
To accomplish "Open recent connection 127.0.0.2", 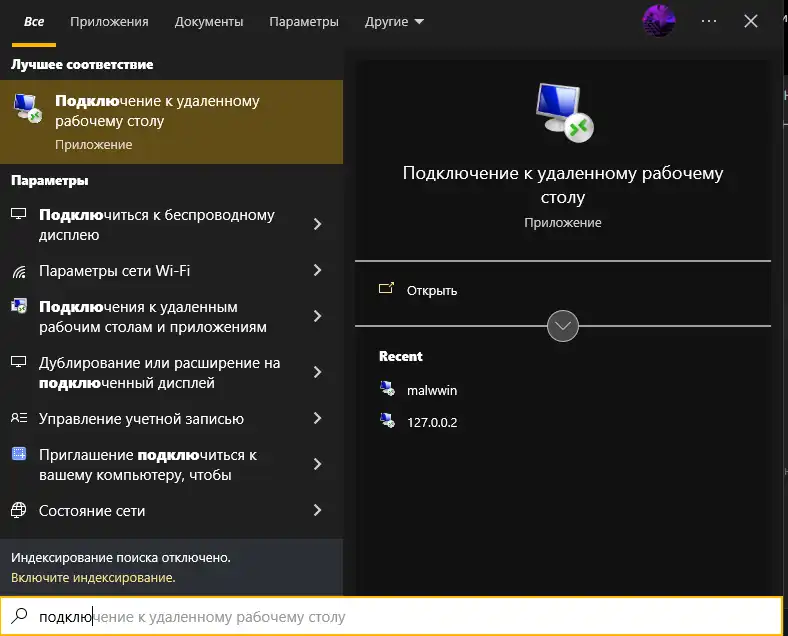I will pos(432,422).
